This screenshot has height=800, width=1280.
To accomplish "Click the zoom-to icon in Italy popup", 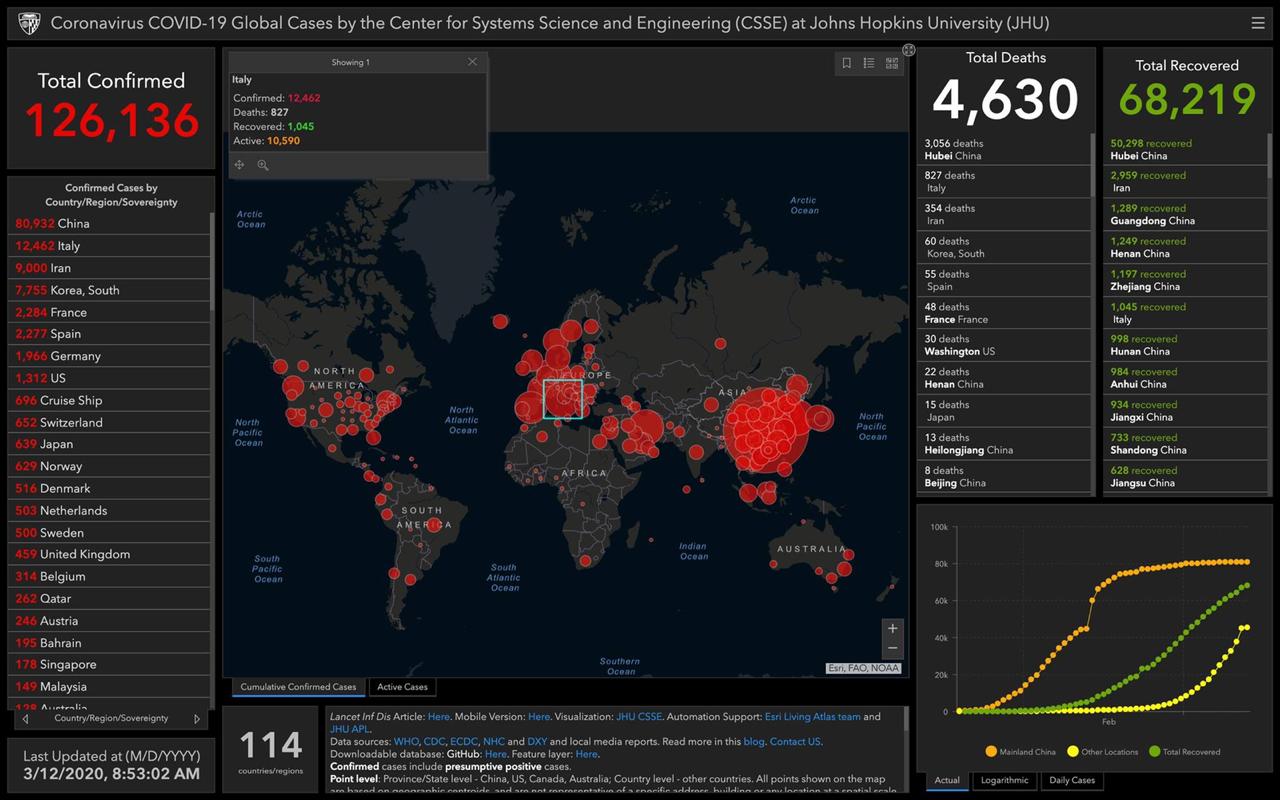I will click(263, 165).
